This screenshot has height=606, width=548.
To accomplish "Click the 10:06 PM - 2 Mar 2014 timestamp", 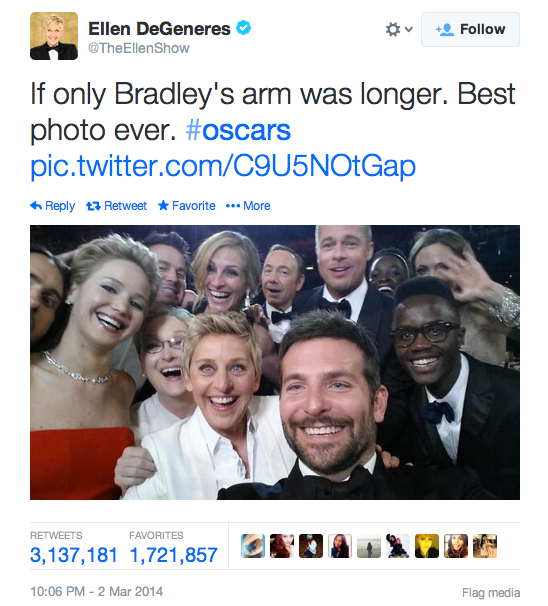I will point(96,591).
